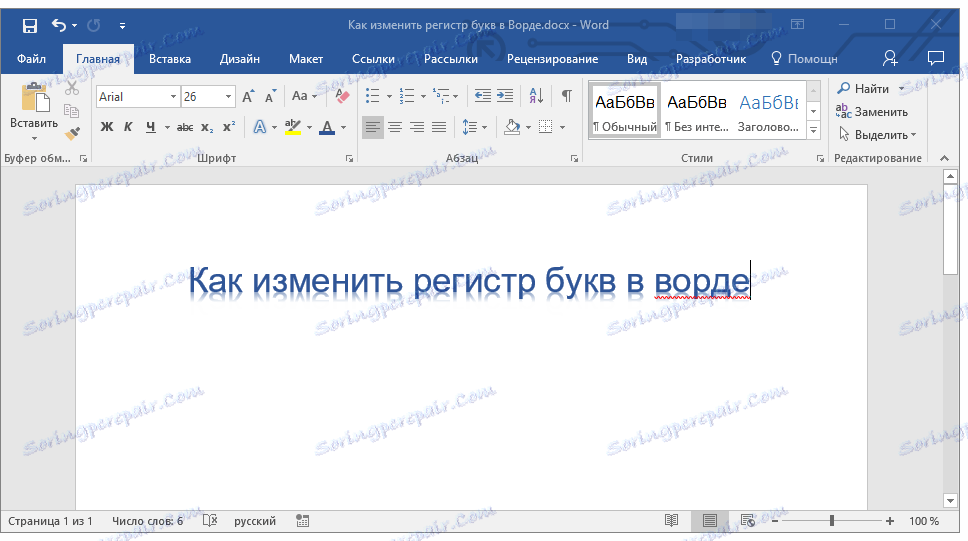Apply shading paint bucket

(x=512, y=127)
